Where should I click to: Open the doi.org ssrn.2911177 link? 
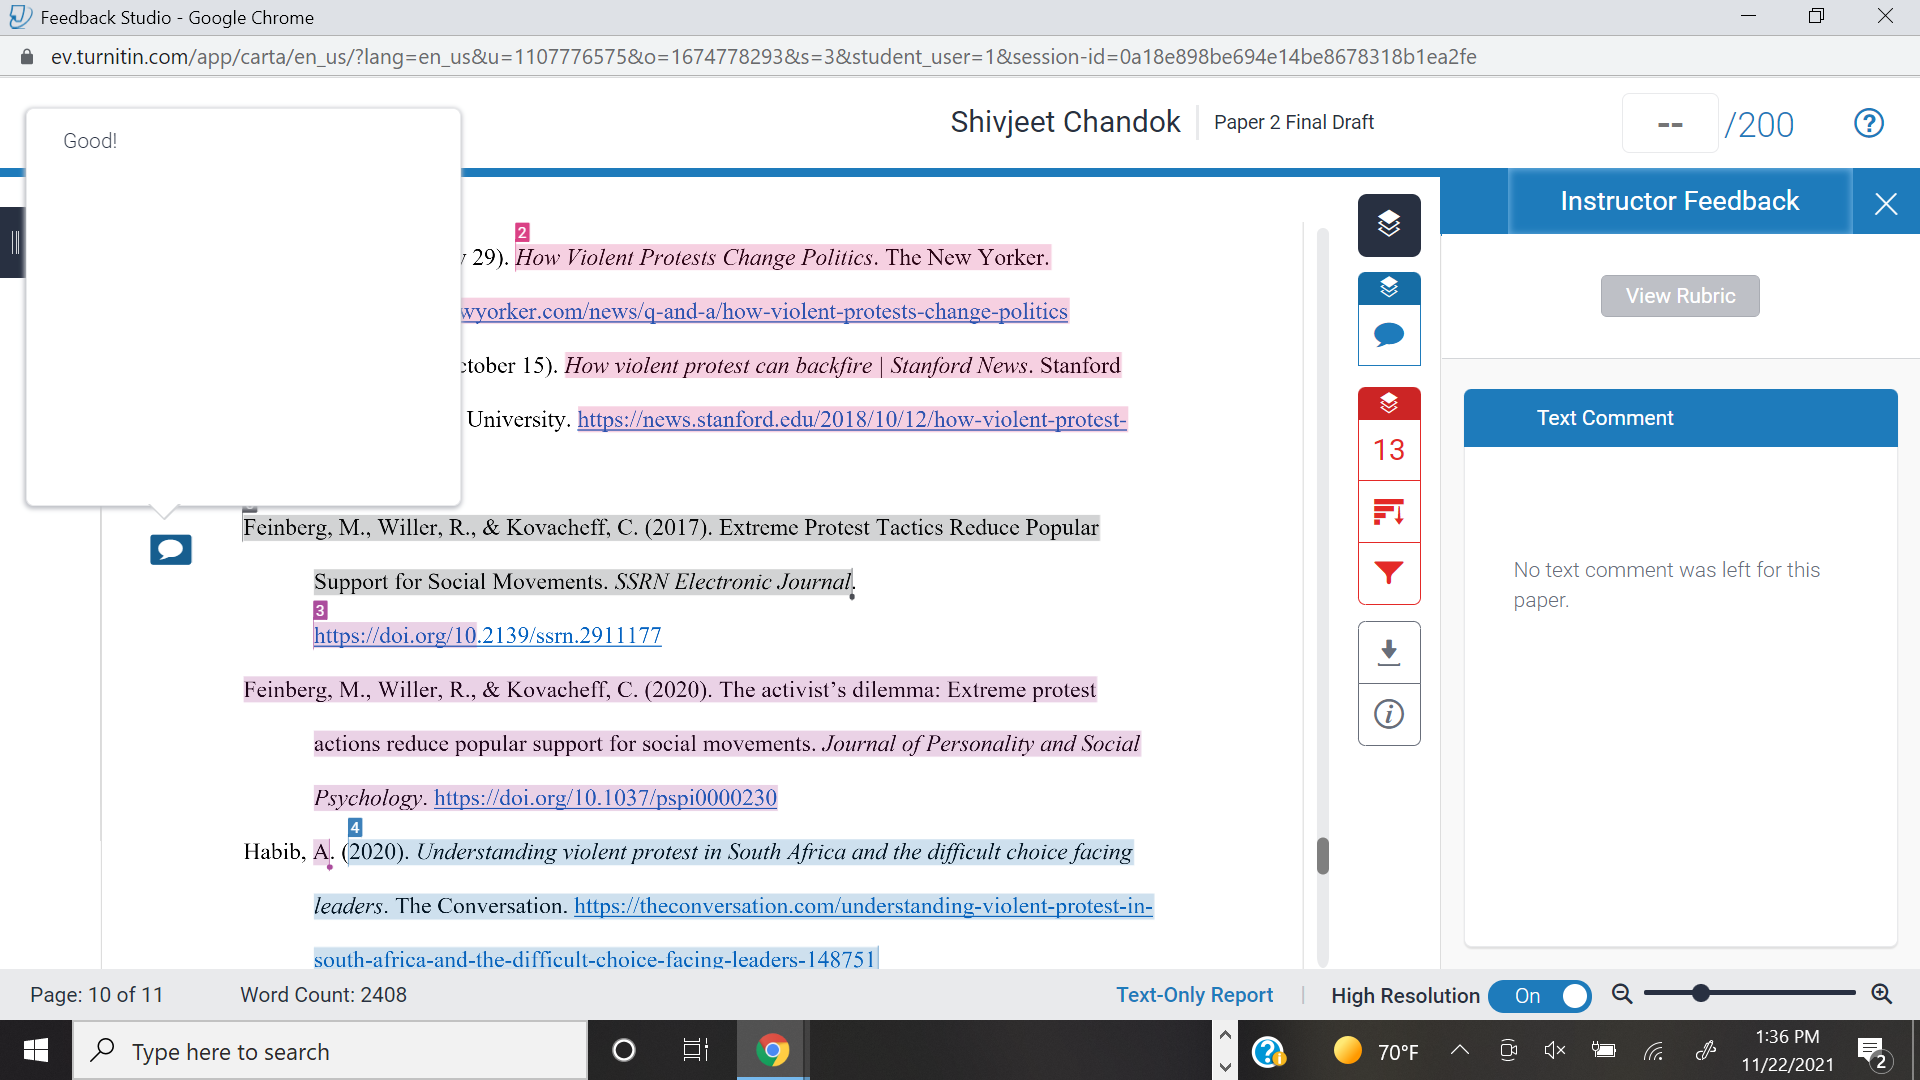(x=487, y=636)
